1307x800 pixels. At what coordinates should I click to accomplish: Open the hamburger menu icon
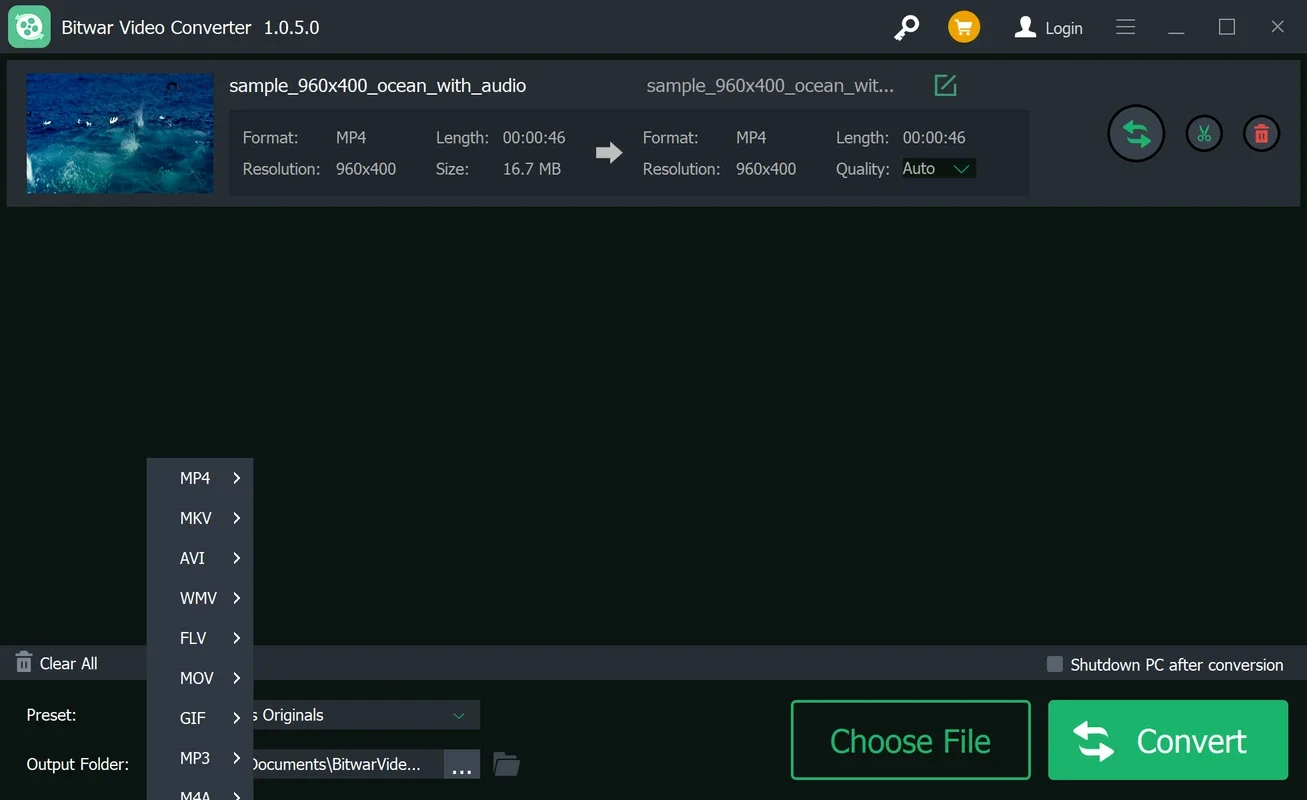pos(1126,27)
